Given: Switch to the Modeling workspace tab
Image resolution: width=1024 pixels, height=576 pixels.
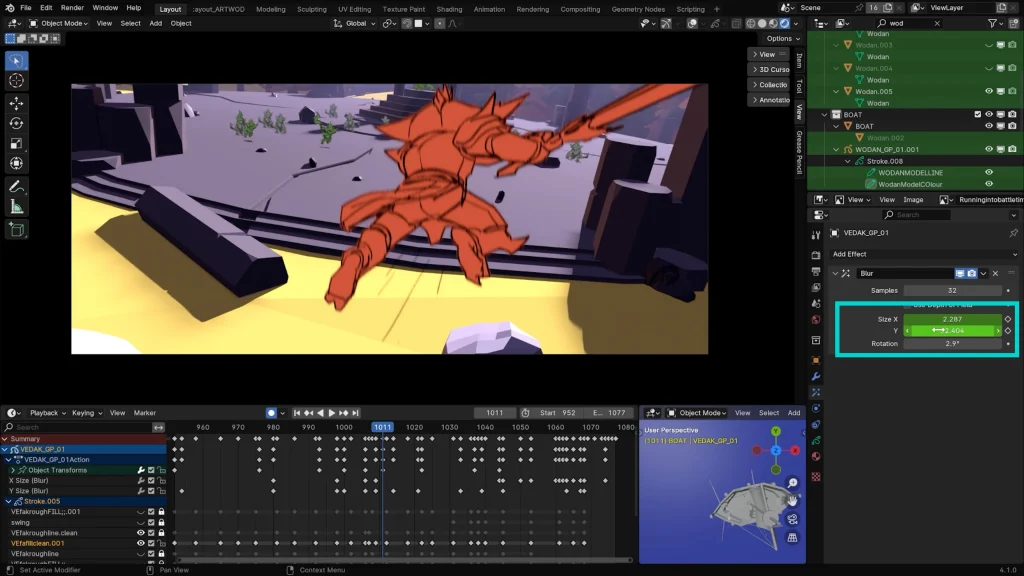Looking at the screenshot, I should click(270, 9).
